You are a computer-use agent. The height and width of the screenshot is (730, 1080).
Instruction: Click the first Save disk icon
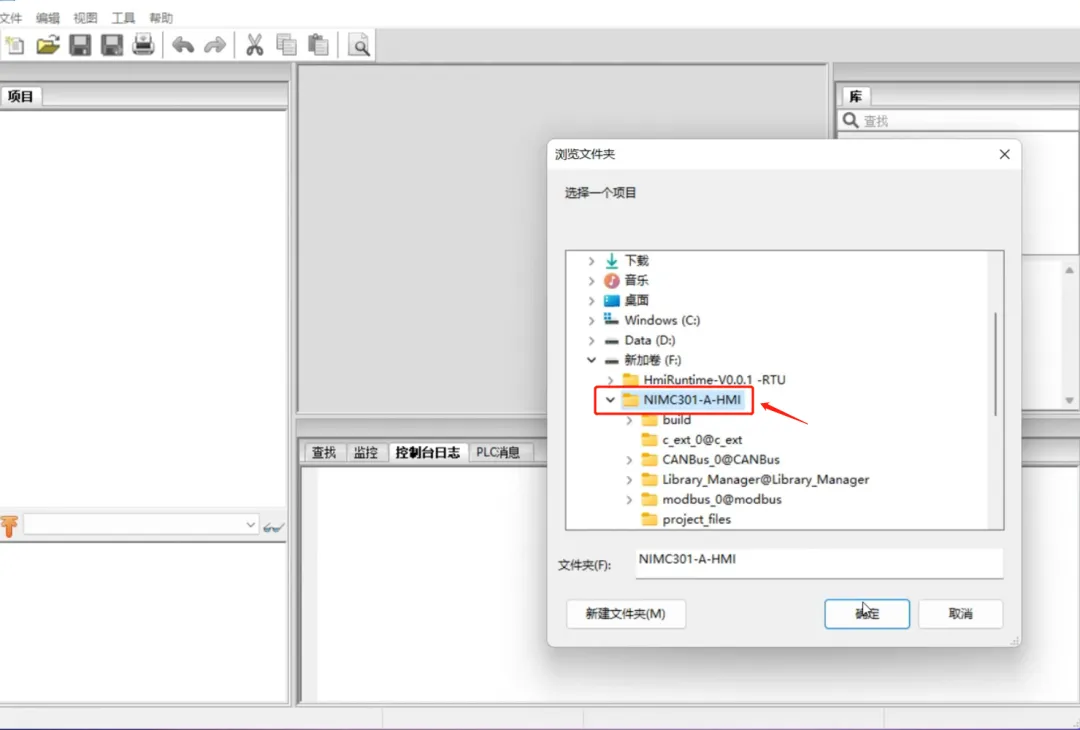pyautogui.click(x=80, y=45)
